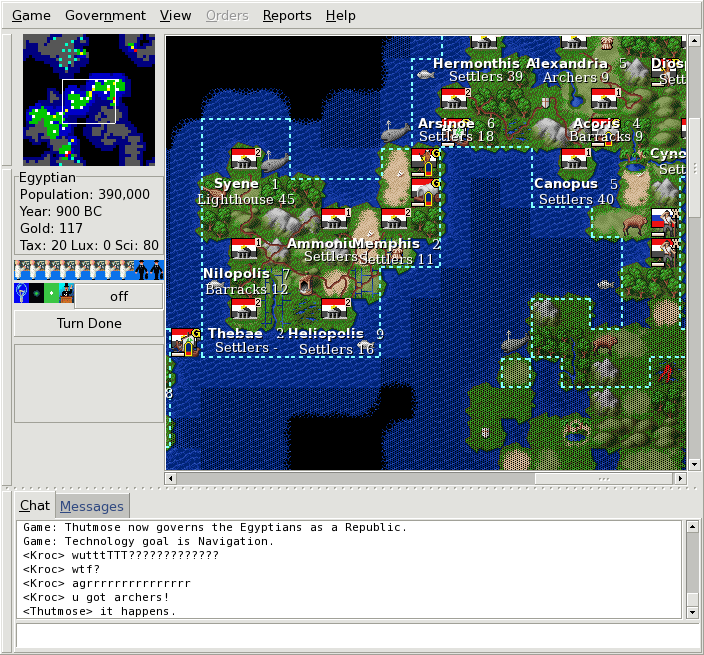Click the Canopus city name label

(566, 184)
